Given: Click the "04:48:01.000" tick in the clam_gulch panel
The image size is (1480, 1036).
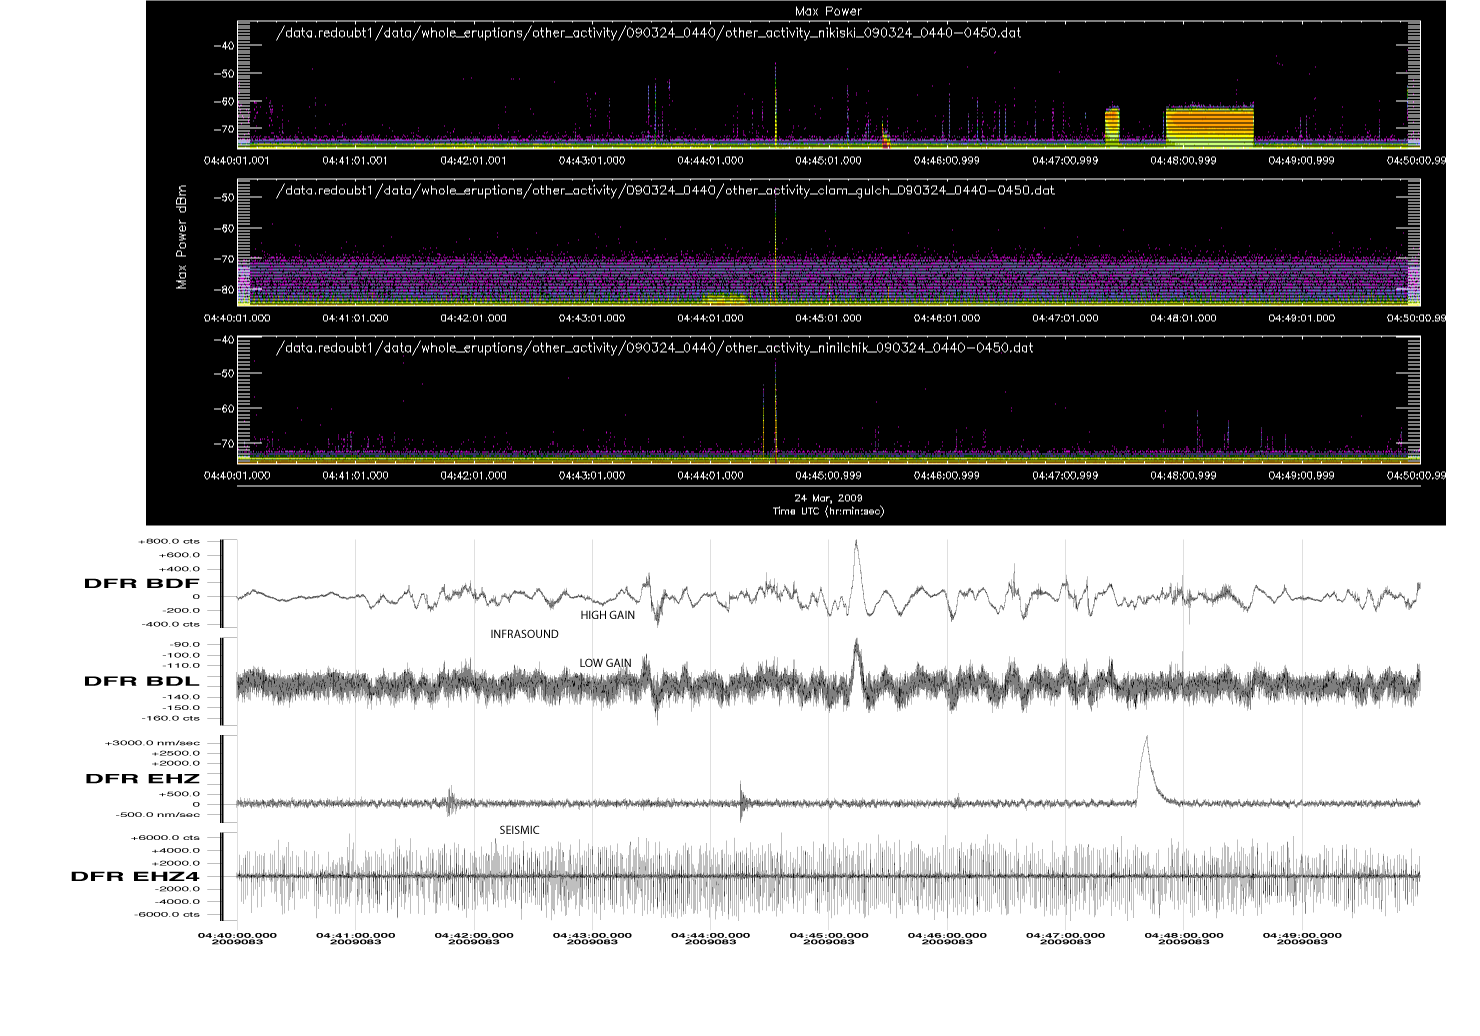Looking at the screenshot, I should point(1183,318).
